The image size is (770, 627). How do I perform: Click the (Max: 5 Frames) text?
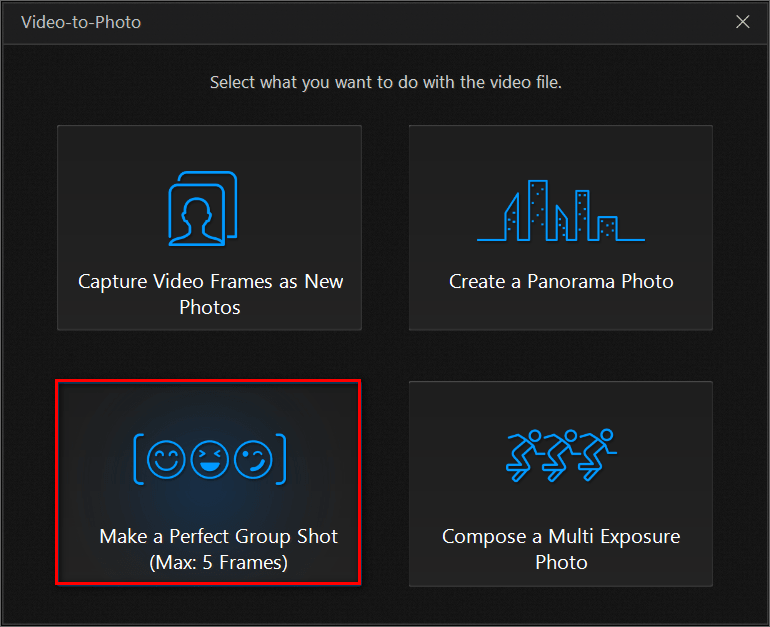[219, 563]
